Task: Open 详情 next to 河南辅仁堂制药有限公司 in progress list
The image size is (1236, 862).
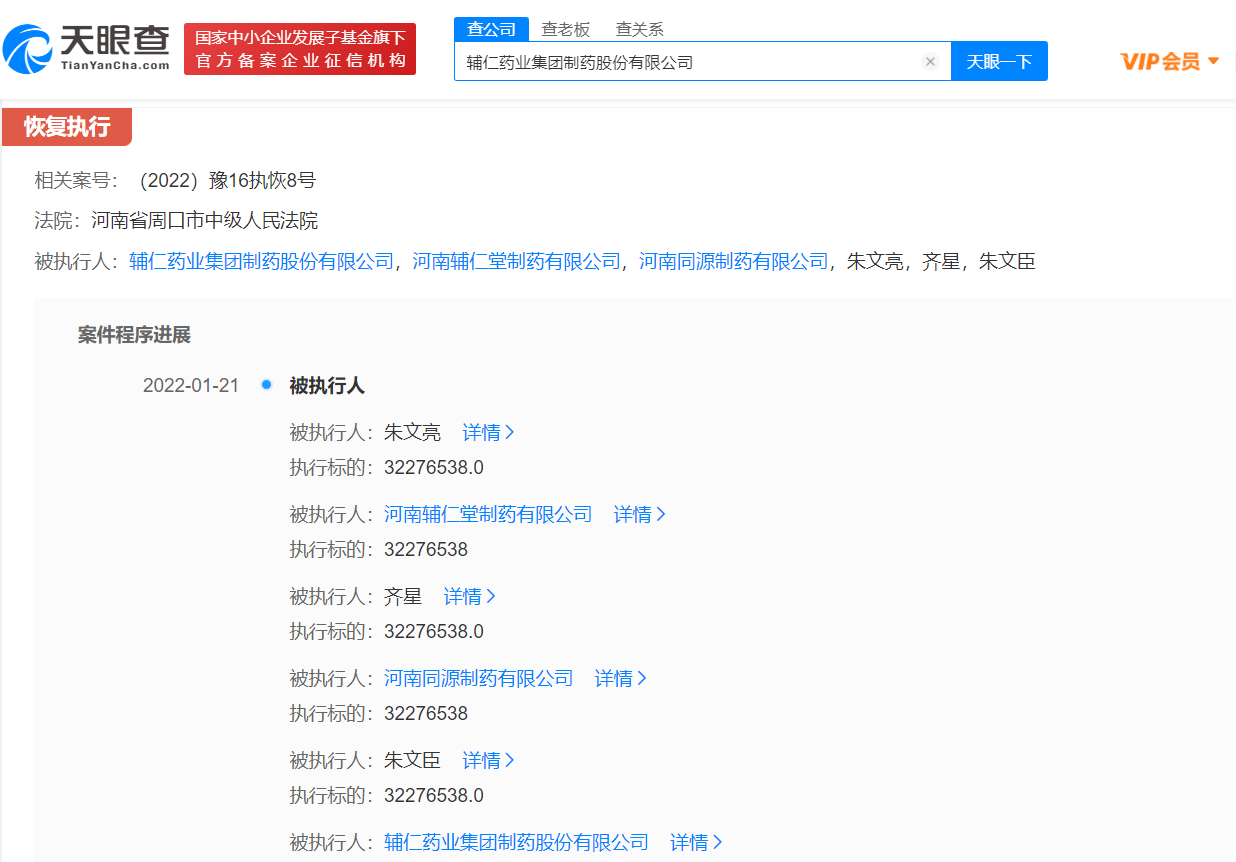Action: 640,515
